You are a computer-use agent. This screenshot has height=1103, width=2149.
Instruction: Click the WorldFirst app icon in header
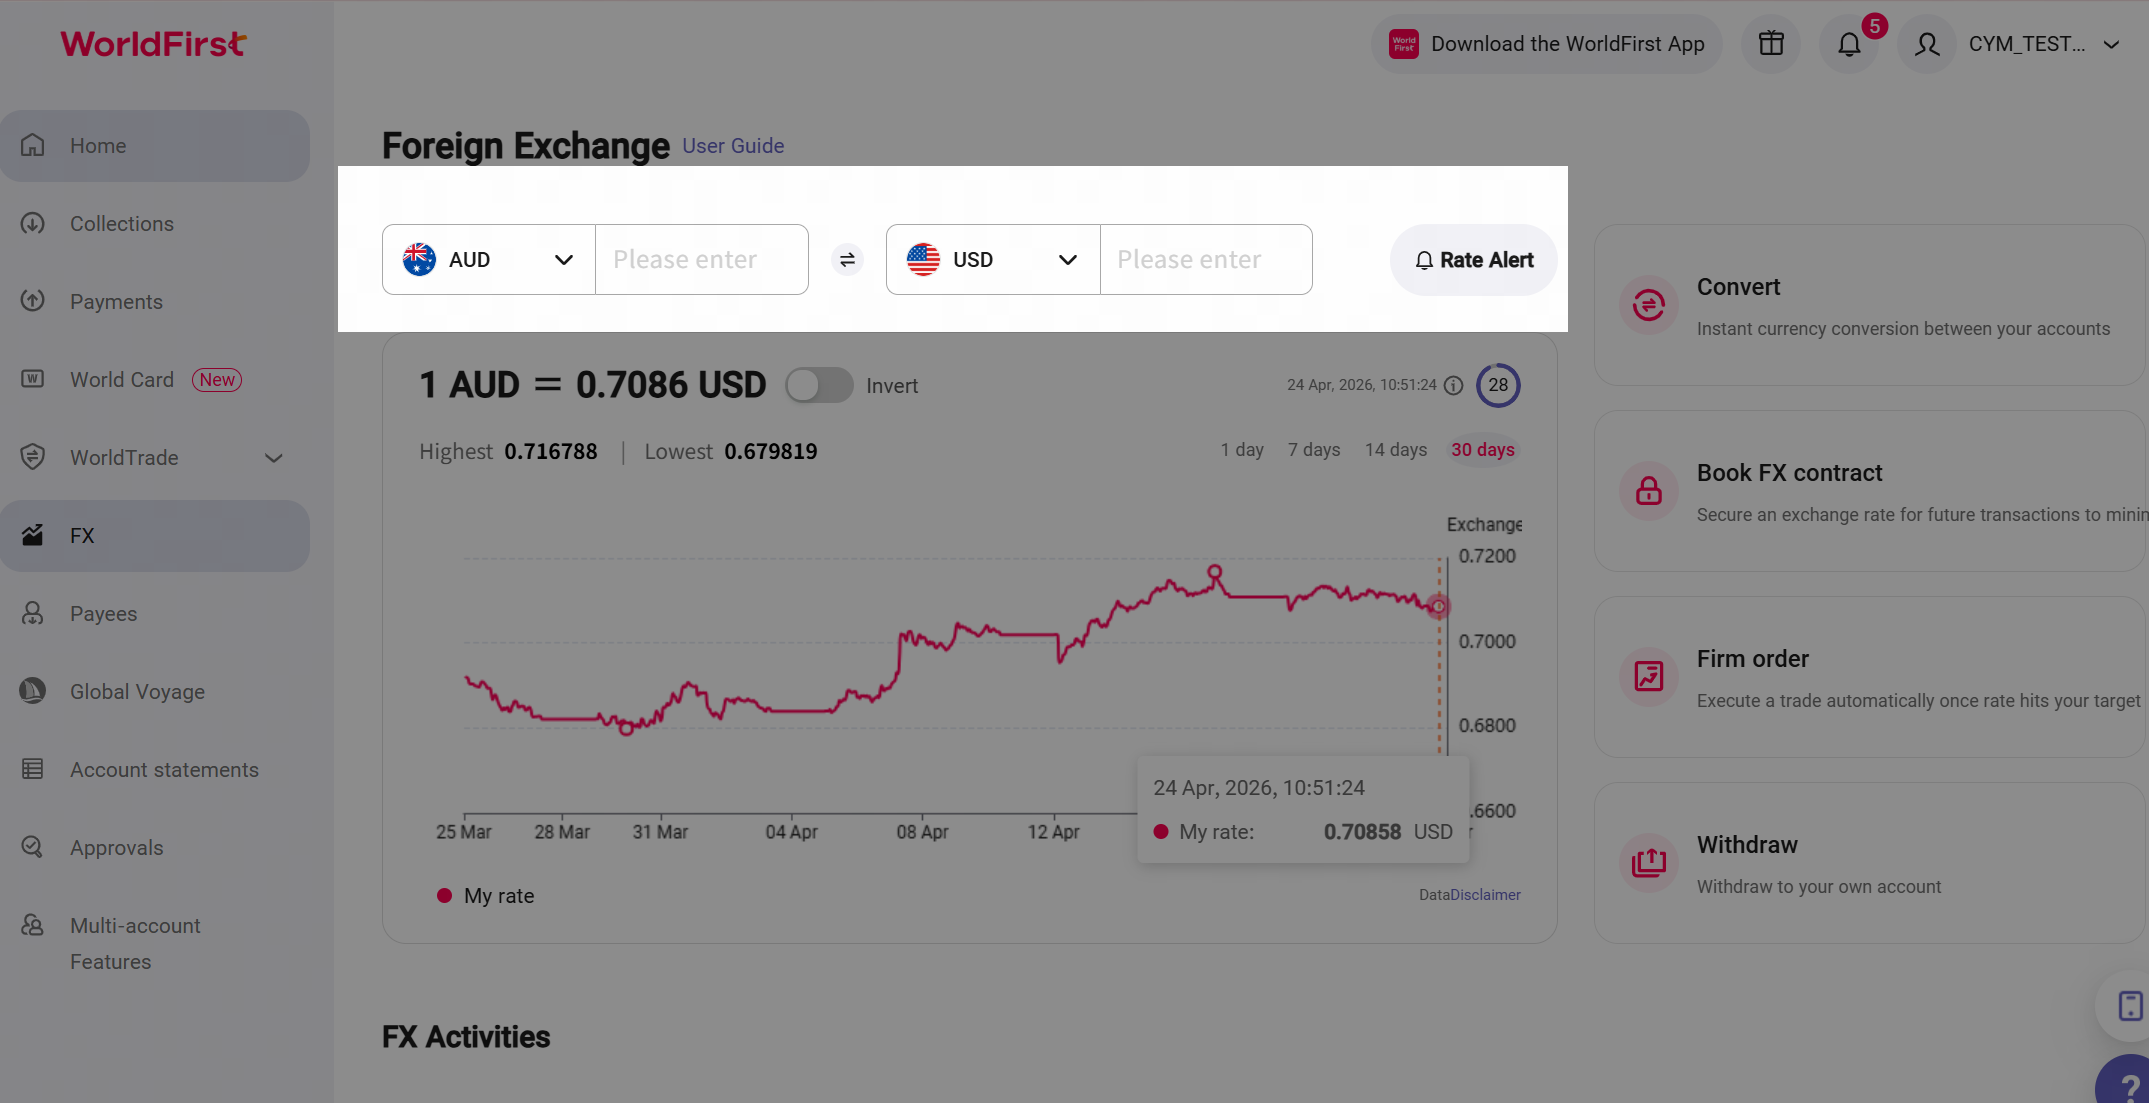tap(1404, 44)
